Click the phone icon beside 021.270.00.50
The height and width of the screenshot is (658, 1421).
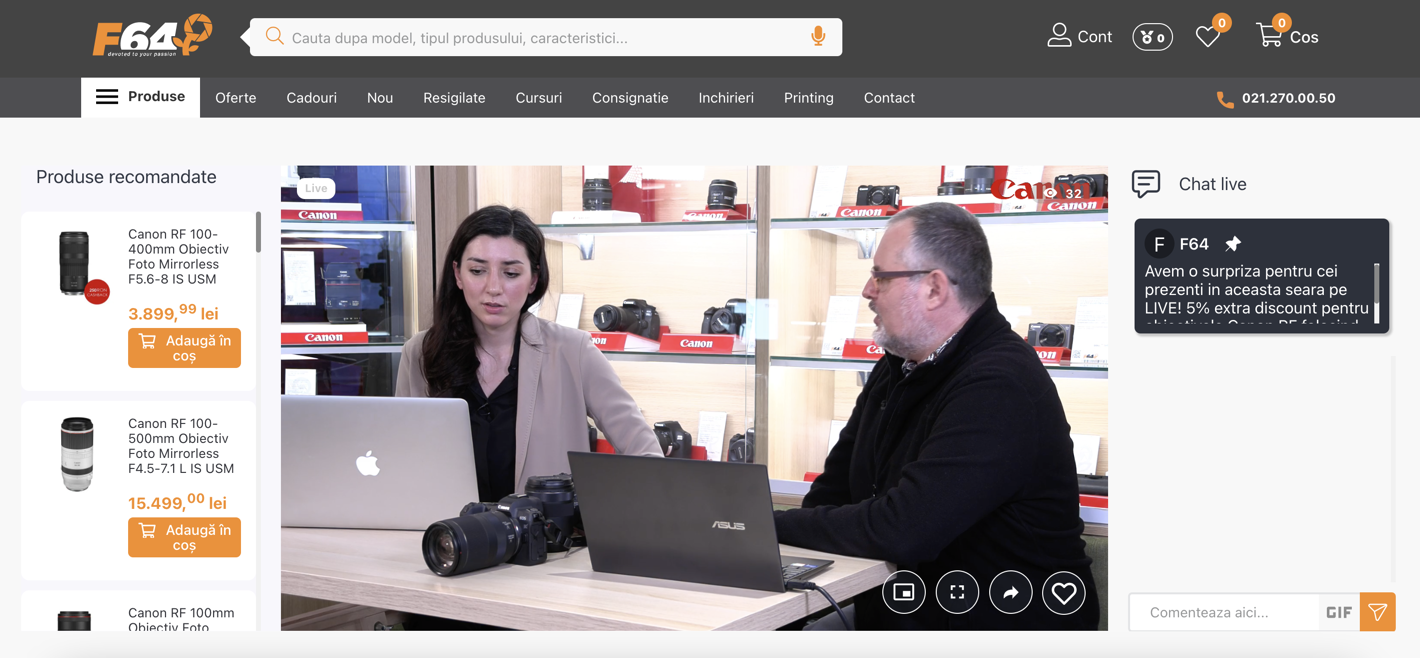[1225, 99]
